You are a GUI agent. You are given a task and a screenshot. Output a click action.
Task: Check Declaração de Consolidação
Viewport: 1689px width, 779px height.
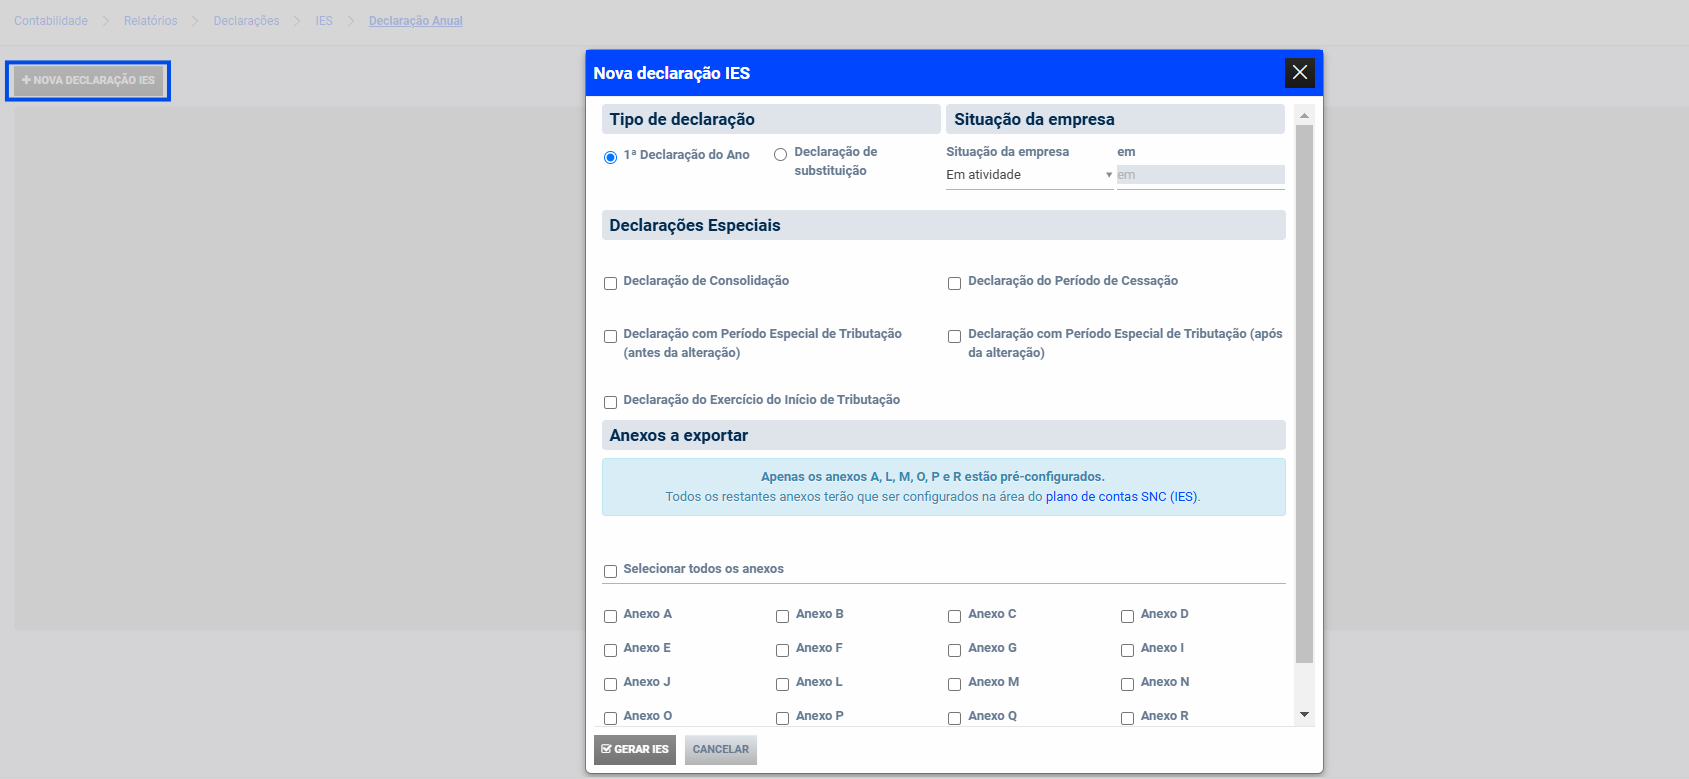[610, 284]
